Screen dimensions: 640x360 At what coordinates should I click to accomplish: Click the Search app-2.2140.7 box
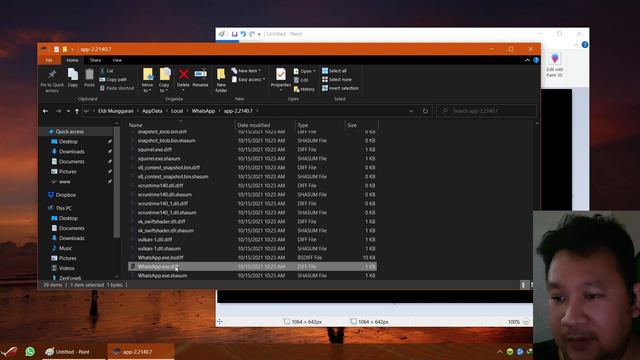pyautogui.click(x=486, y=111)
